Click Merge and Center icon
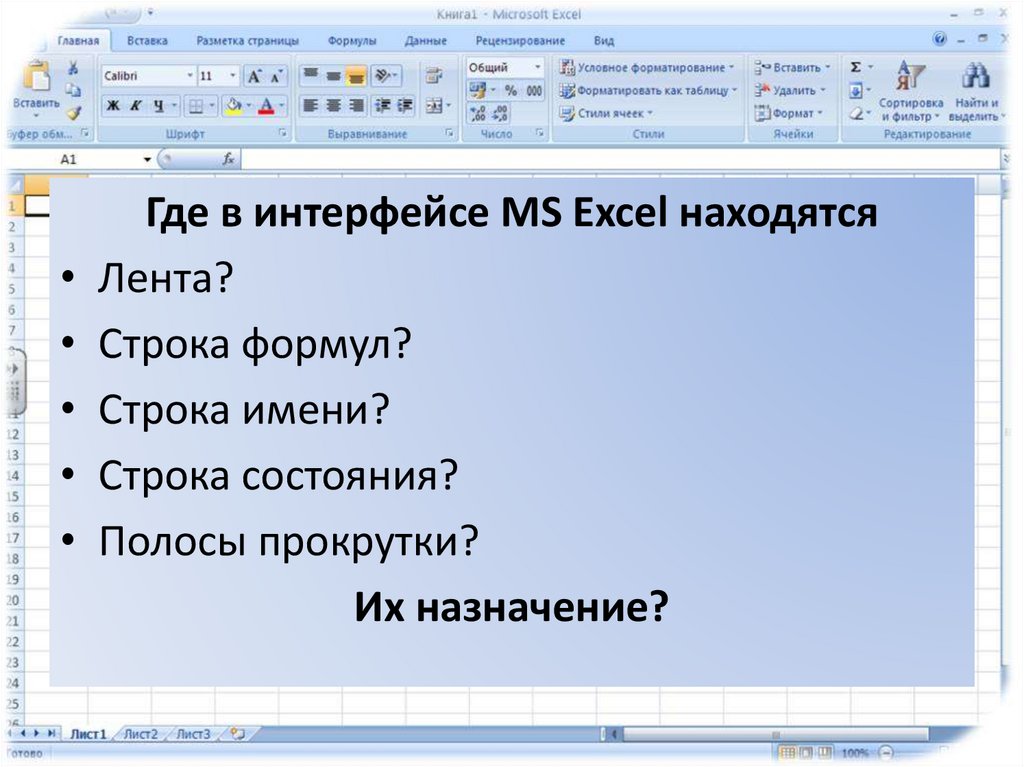Viewport: 1024px width, 767px height. [434, 105]
